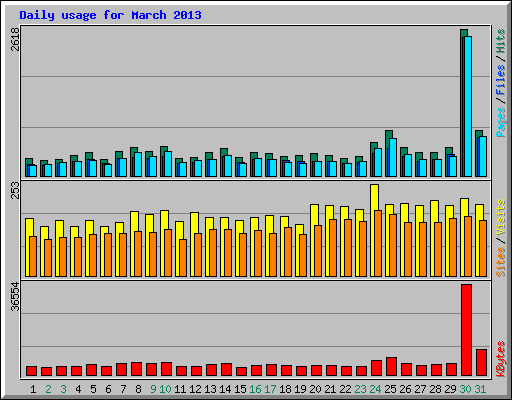The height and width of the screenshot is (400, 512).
Task: Click day 10 on the x-axis
Action: pos(165,389)
